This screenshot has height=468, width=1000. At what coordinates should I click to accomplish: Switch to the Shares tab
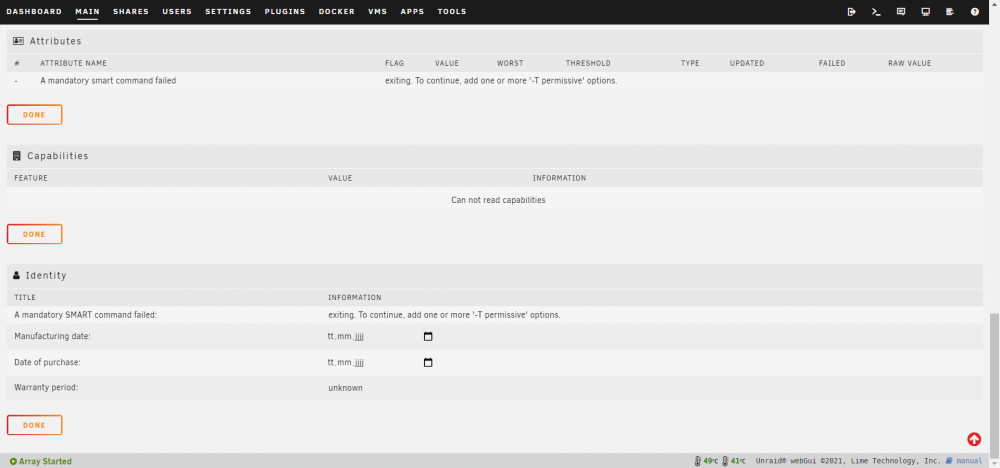pos(131,11)
